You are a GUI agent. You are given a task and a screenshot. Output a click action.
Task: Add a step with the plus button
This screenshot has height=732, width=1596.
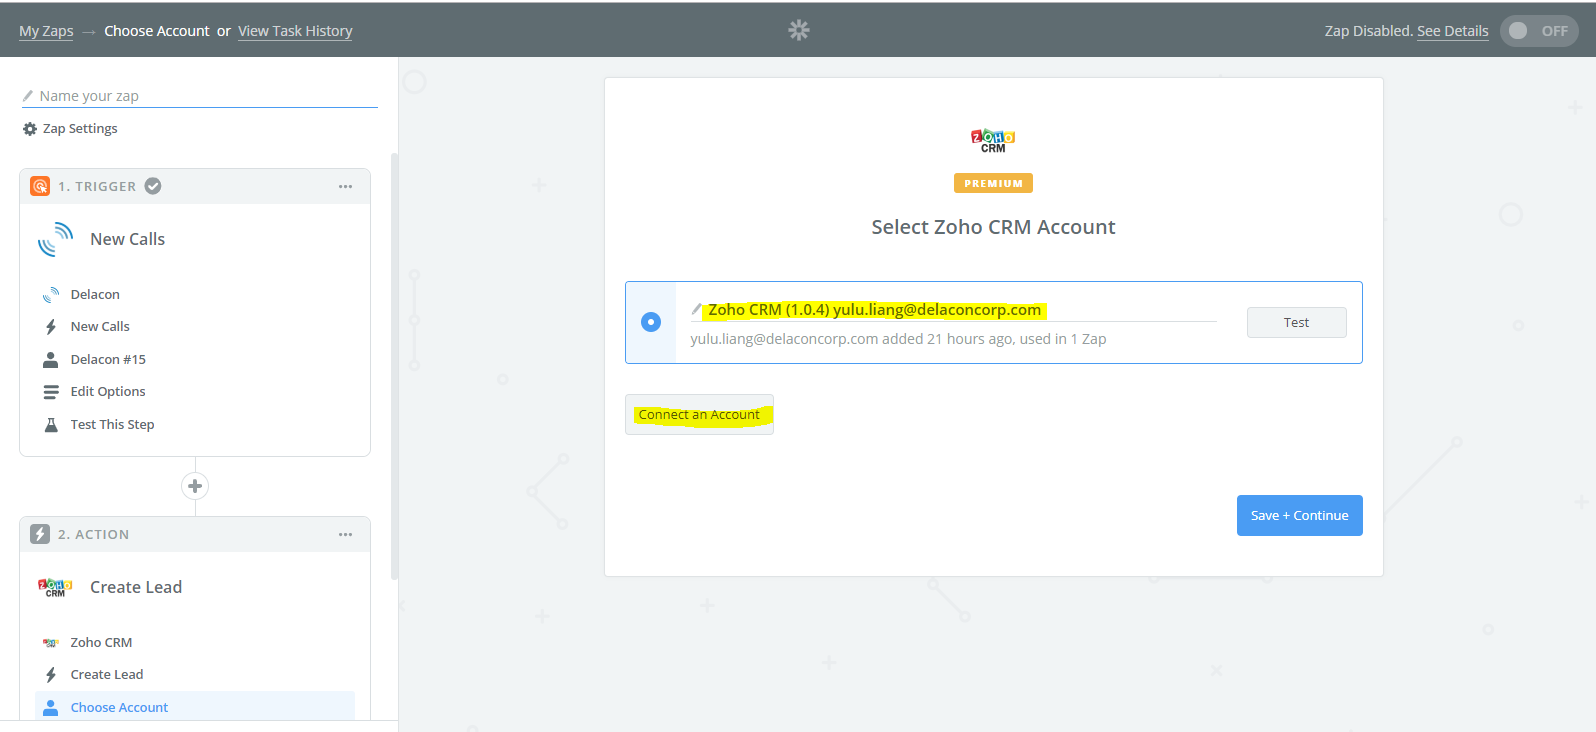(195, 486)
